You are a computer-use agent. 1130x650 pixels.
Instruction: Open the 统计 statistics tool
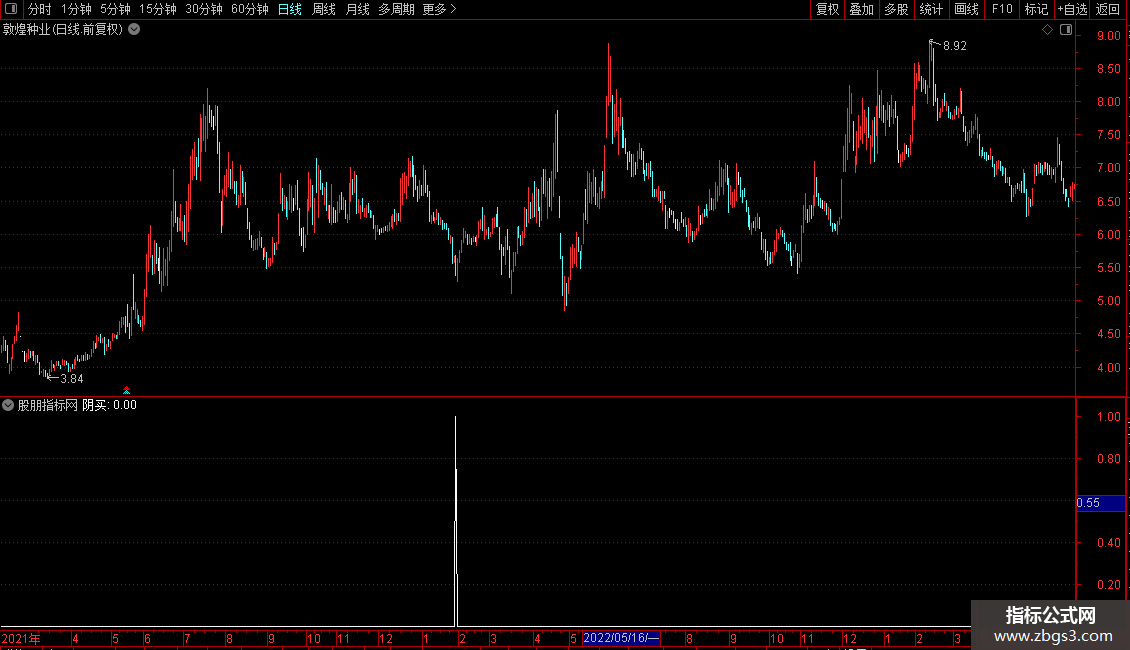click(931, 9)
